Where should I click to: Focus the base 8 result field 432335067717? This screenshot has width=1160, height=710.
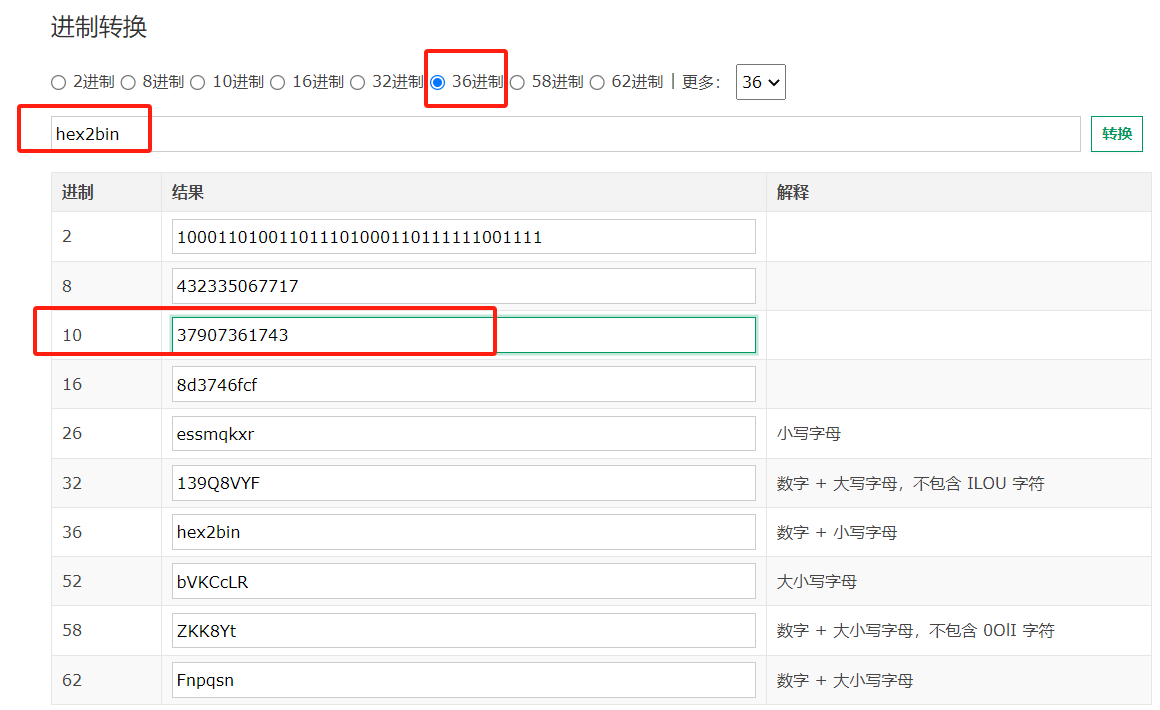(x=463, y=286)
